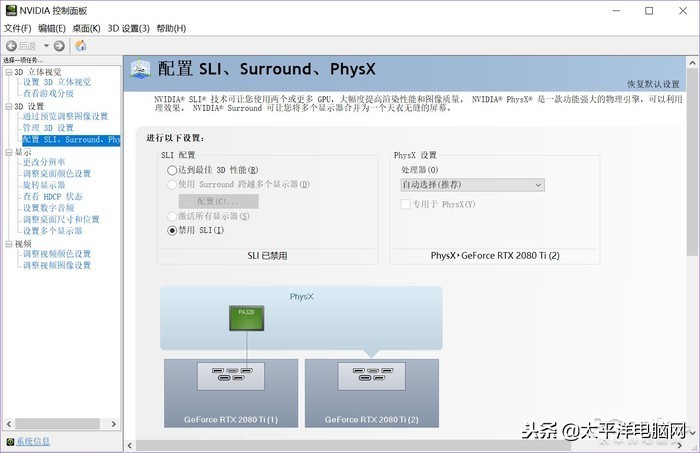Click the Back arrow toolbar icon

tap(12, 45)
